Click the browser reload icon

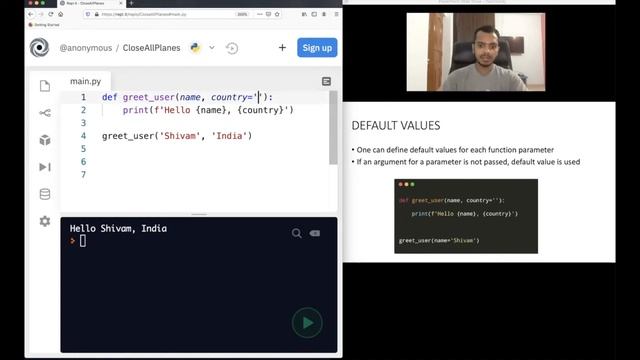51,14
